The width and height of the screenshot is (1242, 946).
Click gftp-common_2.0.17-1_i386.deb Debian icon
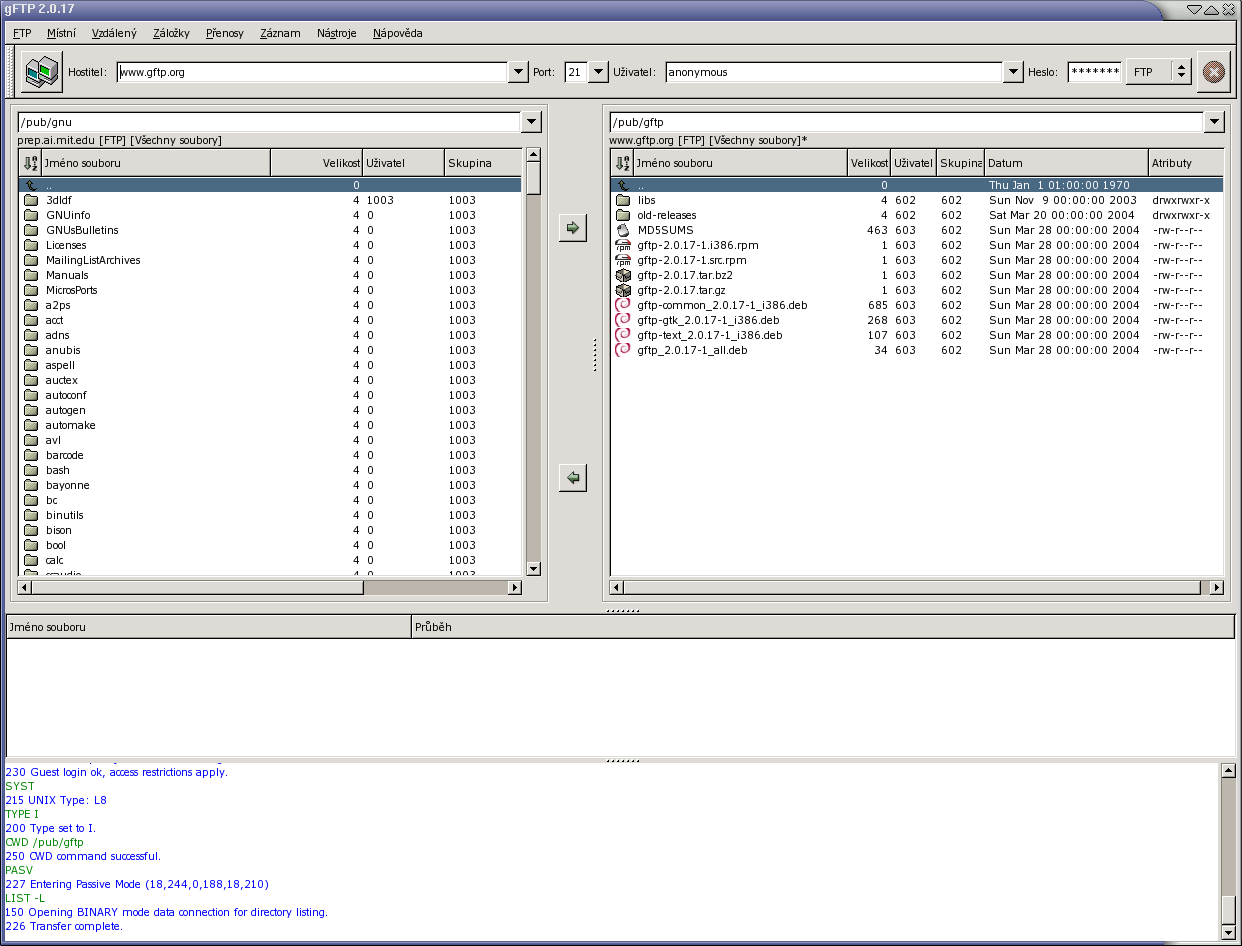(623, 305)
